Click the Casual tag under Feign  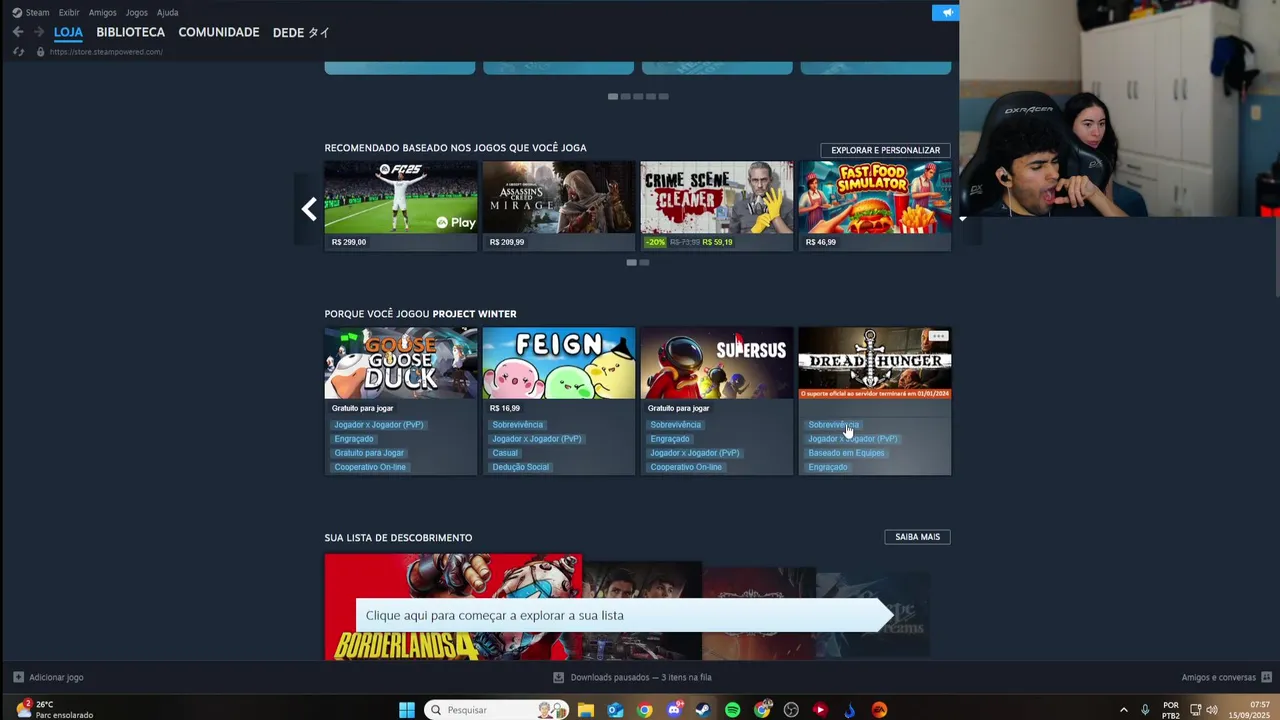pyautogui.click(x=505, y=453)
